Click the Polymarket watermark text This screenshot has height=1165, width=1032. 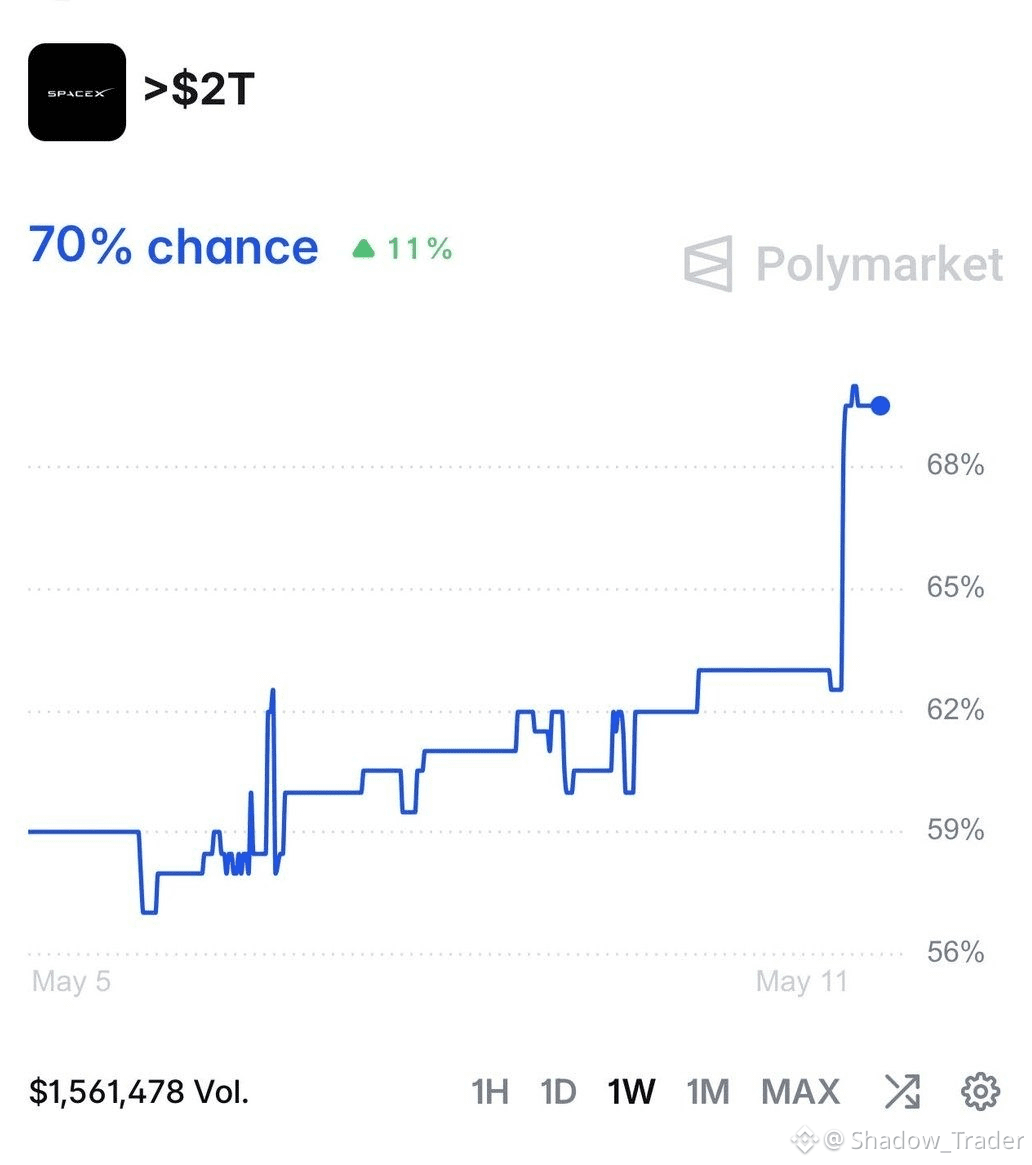click(879, 264)
